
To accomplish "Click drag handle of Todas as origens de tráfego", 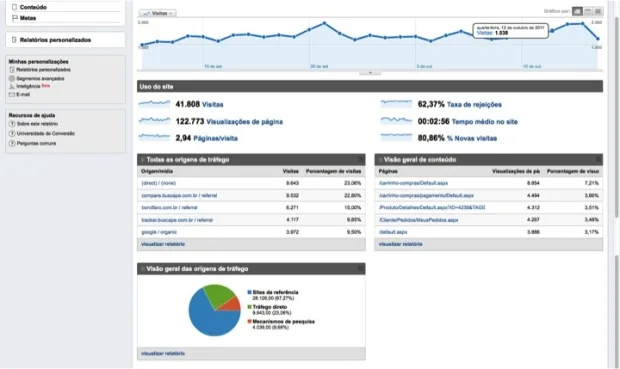I will (142, 160).
